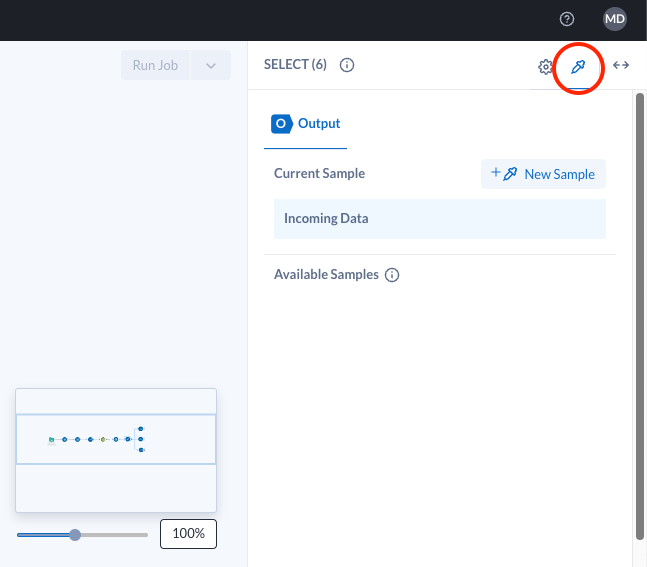Click the info icon beside SELECT (6)

click(x=347, y=65)
